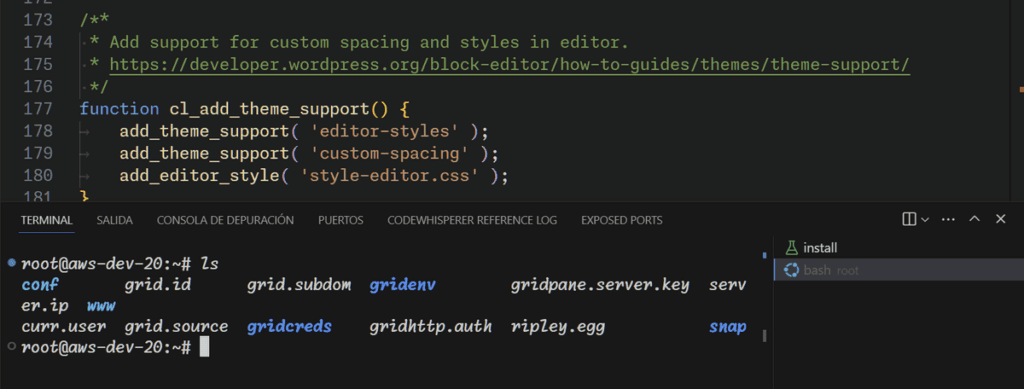This screenshot has height=389, width=1024.
Task: Click the 'custom-spacing' string
Action: pos(389,153)
